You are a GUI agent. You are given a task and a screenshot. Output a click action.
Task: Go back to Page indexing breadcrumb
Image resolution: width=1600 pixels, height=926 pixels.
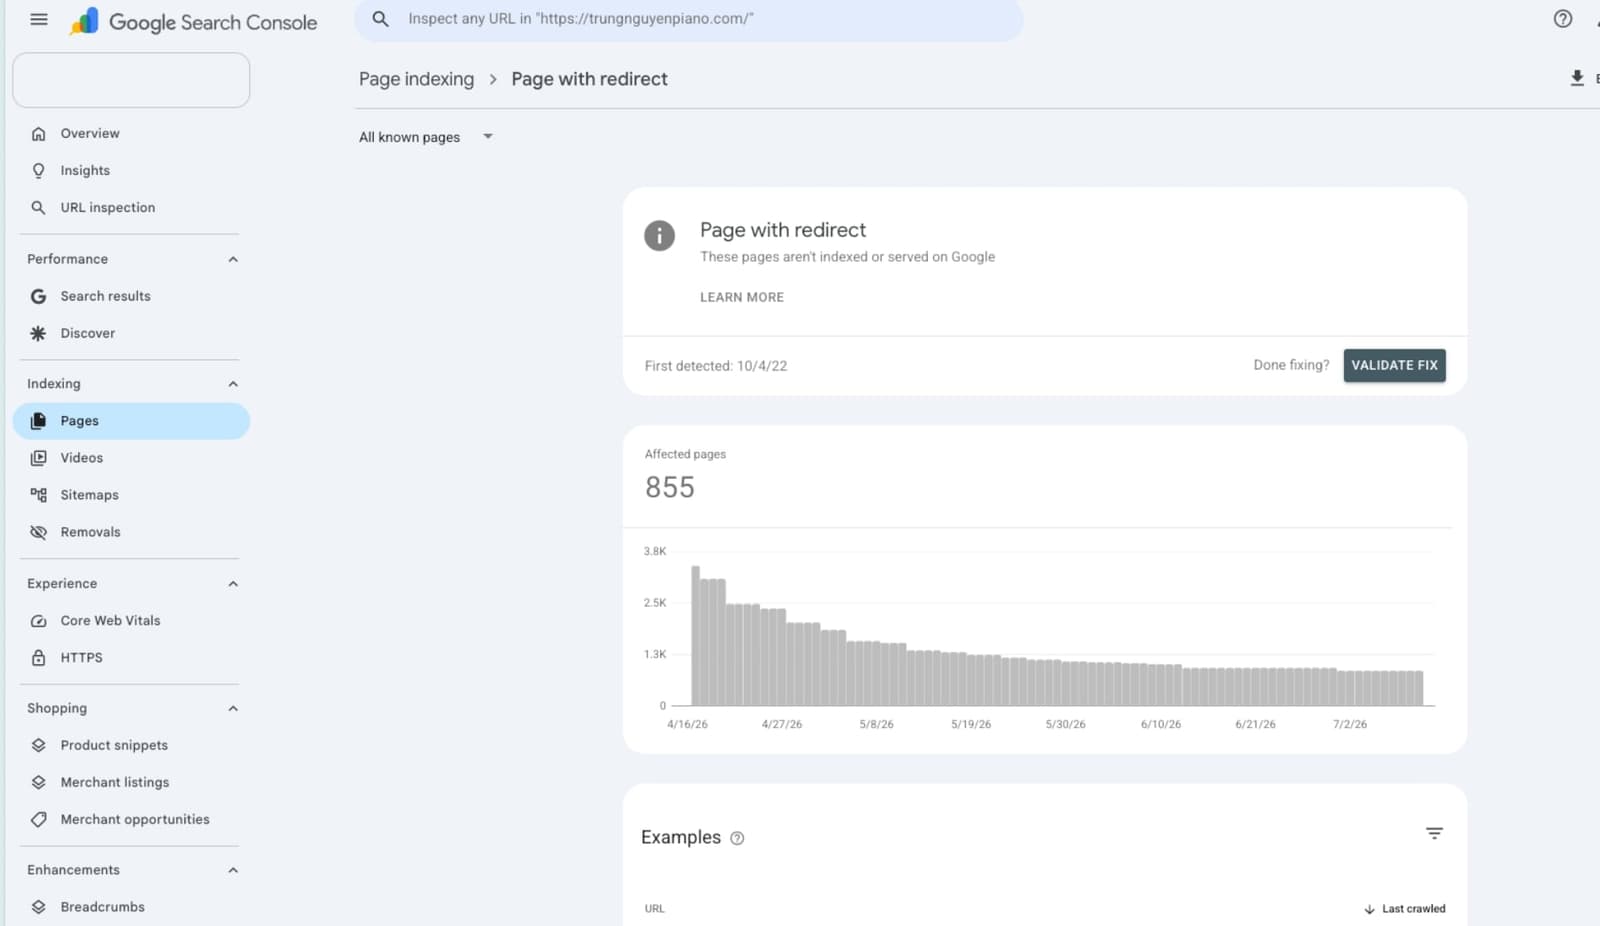pyautogui.click(x=416, y=79)
